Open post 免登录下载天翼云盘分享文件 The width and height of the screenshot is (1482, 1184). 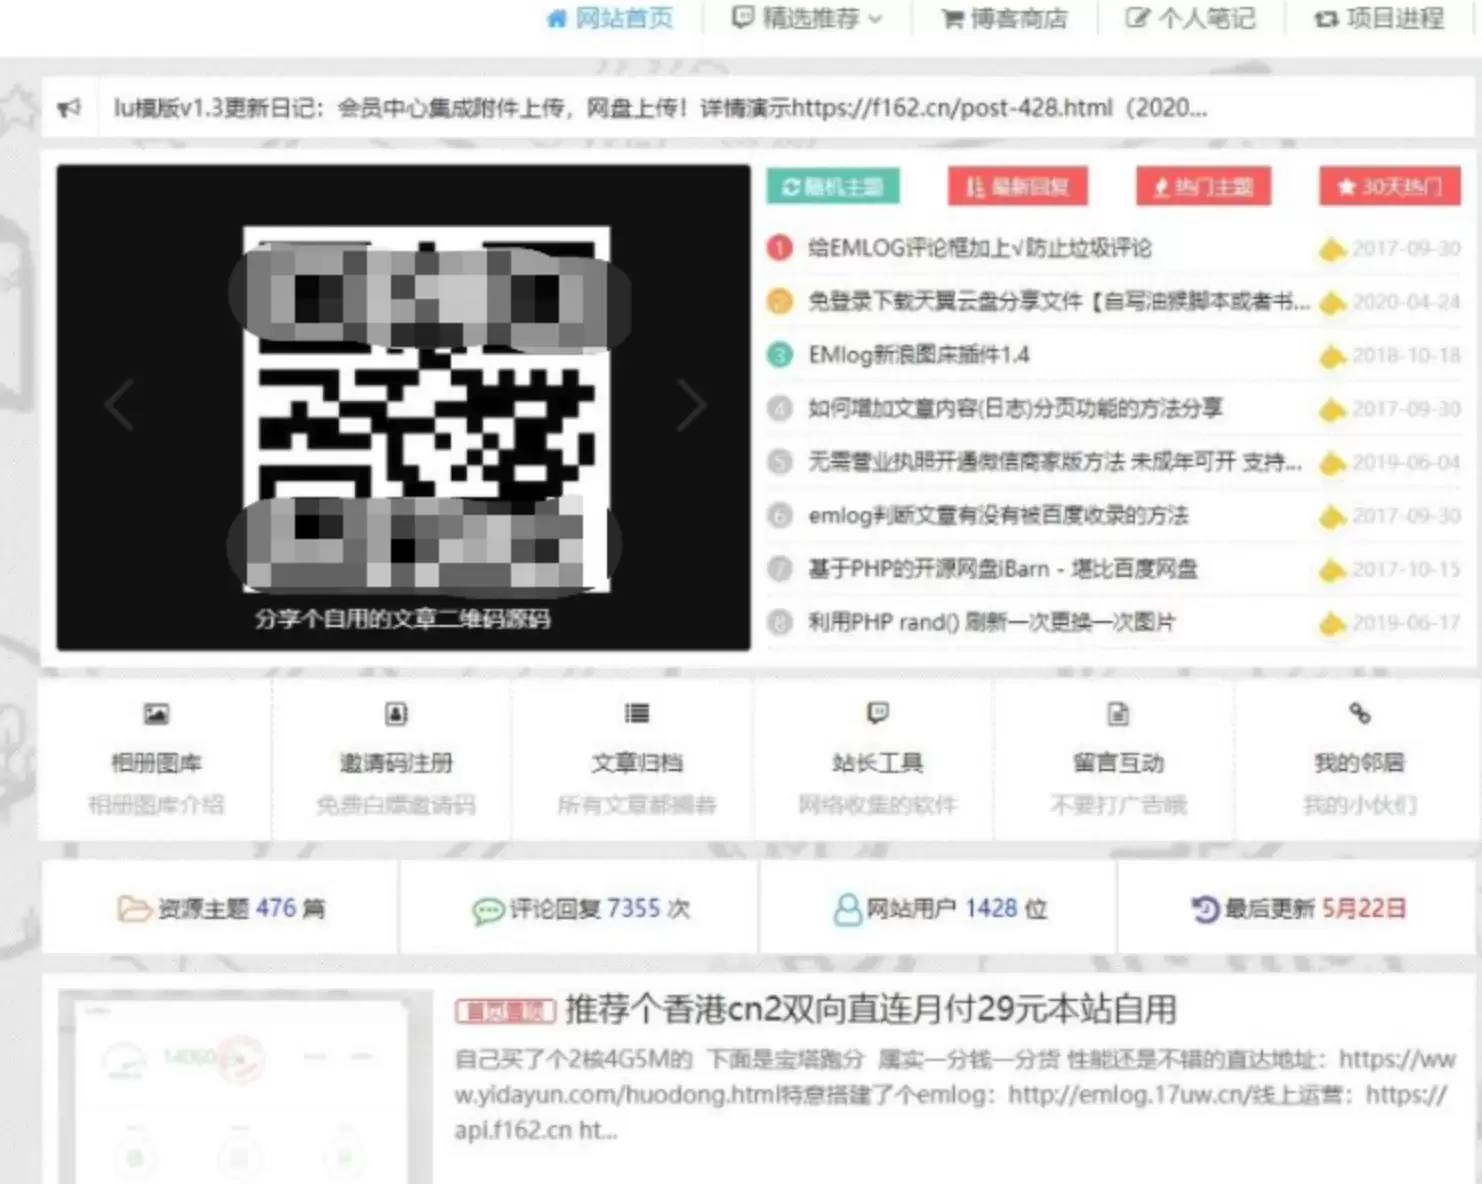coord(1059,301)
